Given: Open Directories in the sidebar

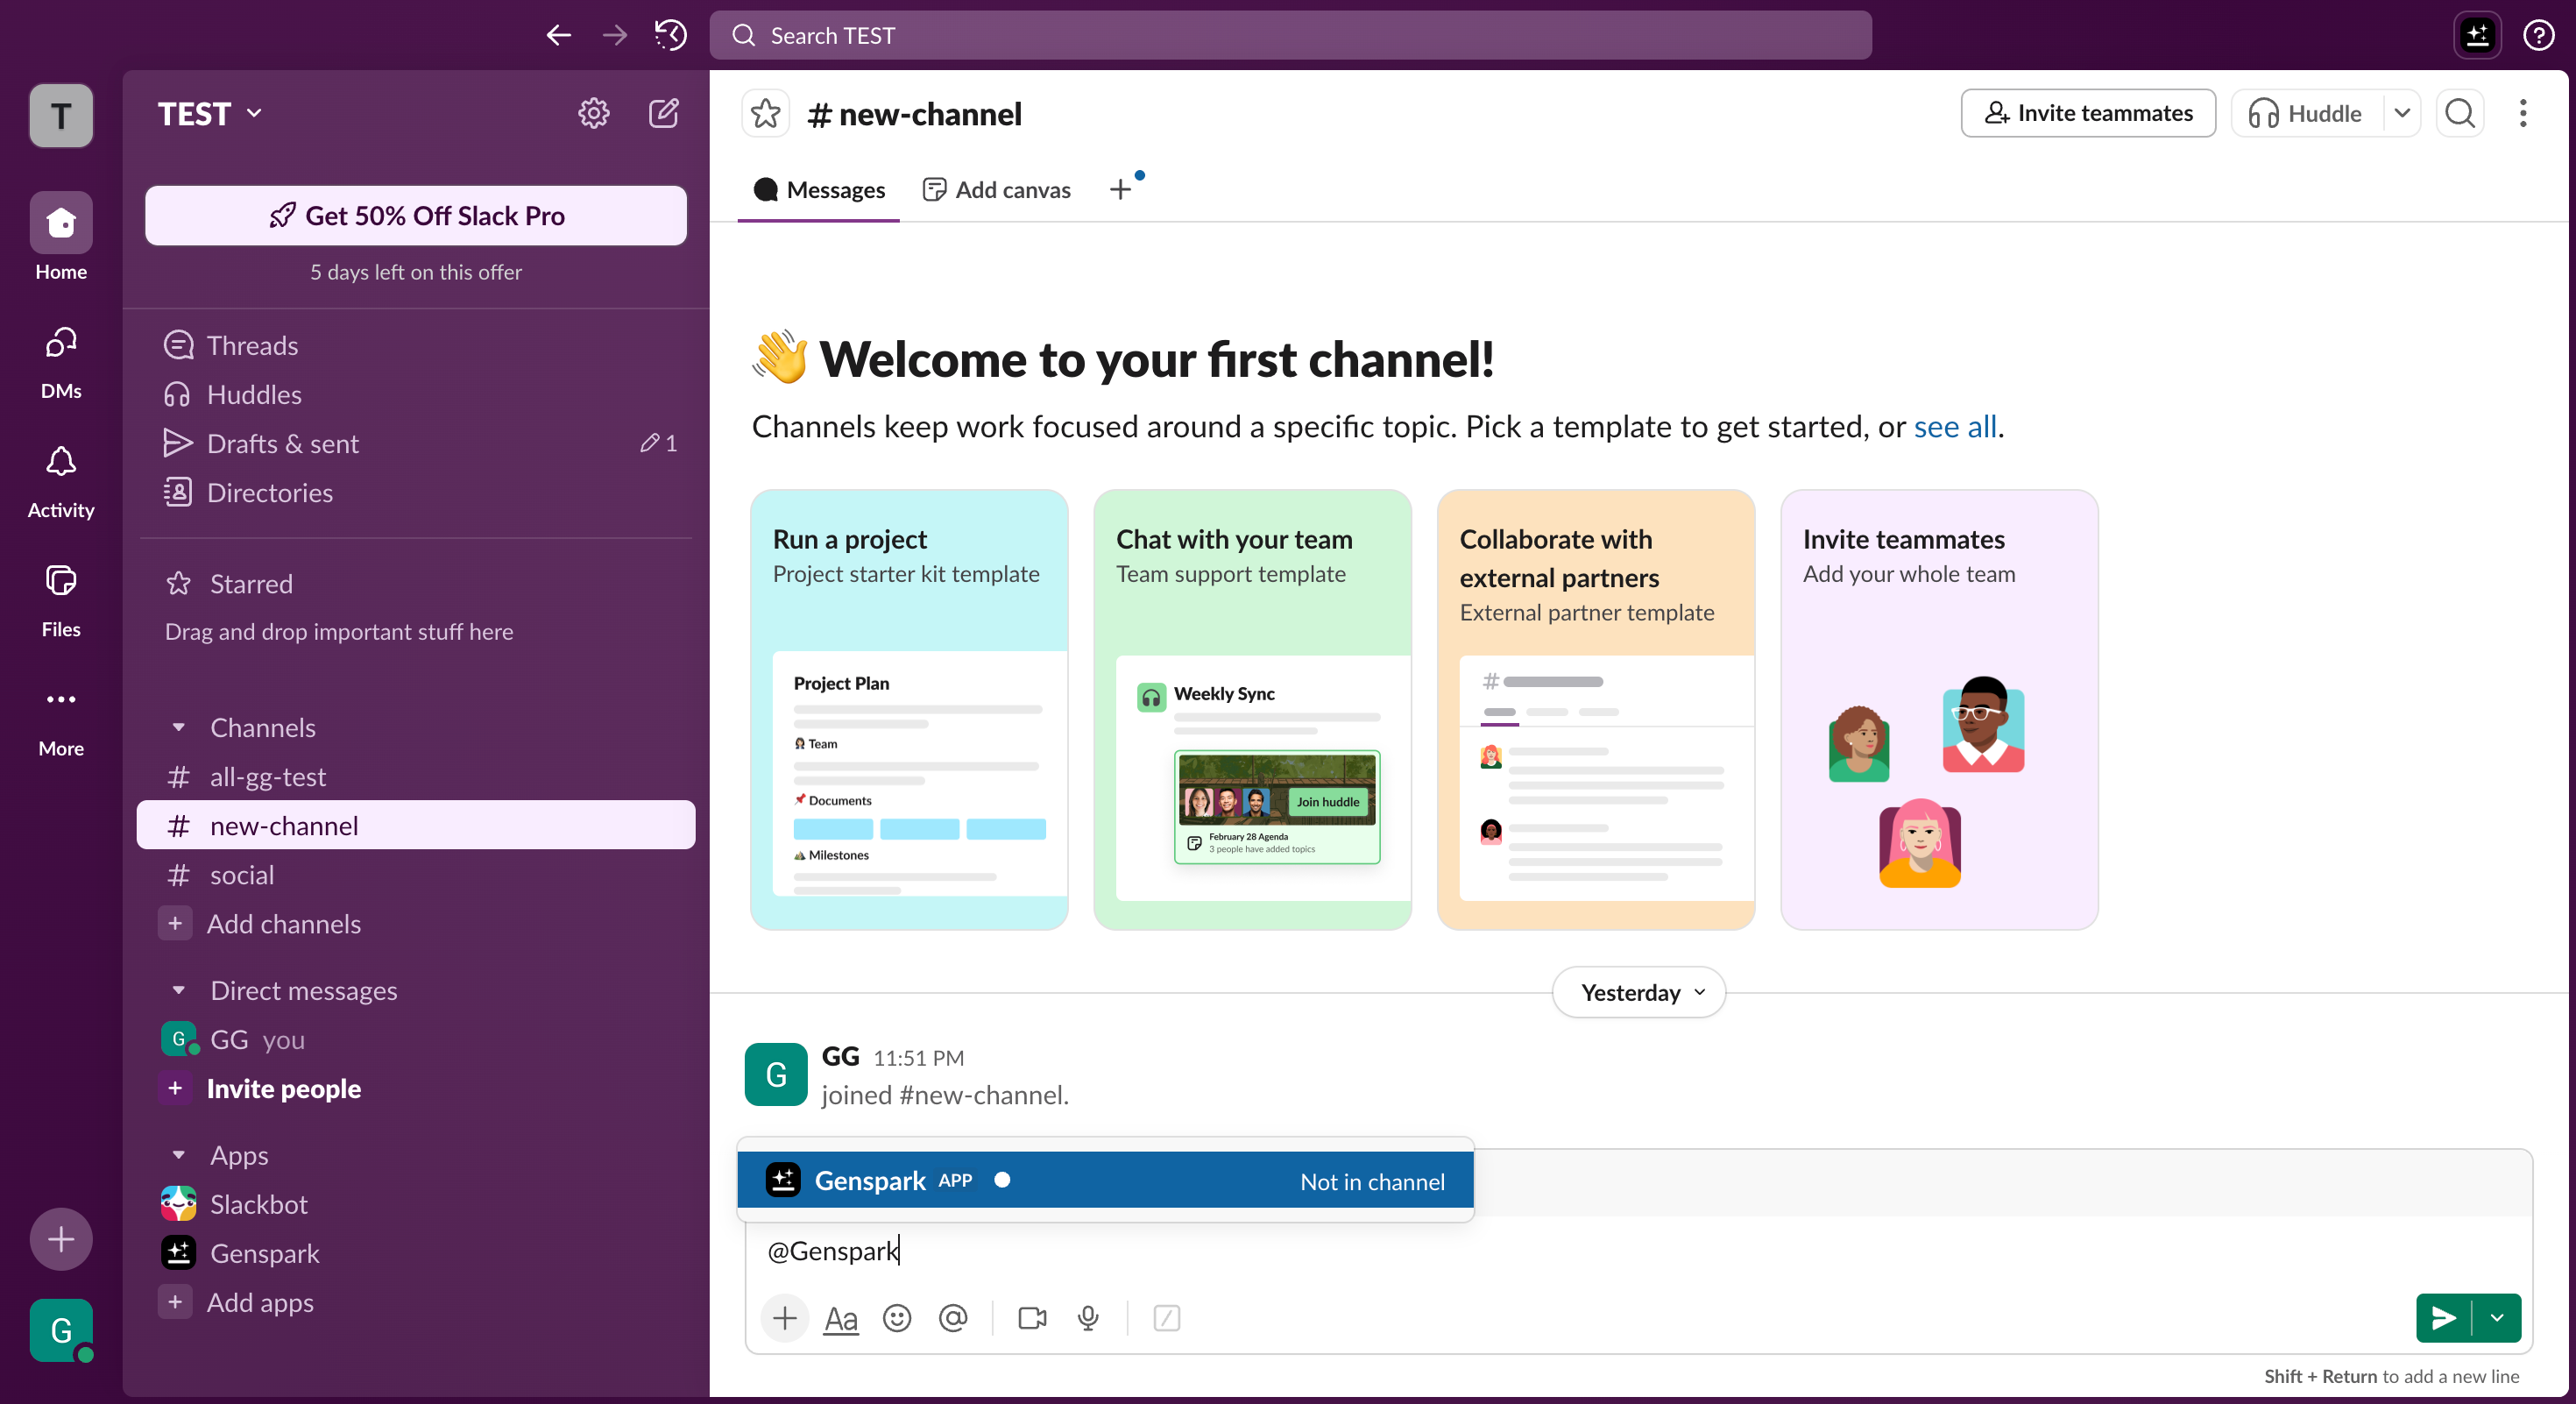Looking at the screenshot, I should pos(416,492).
